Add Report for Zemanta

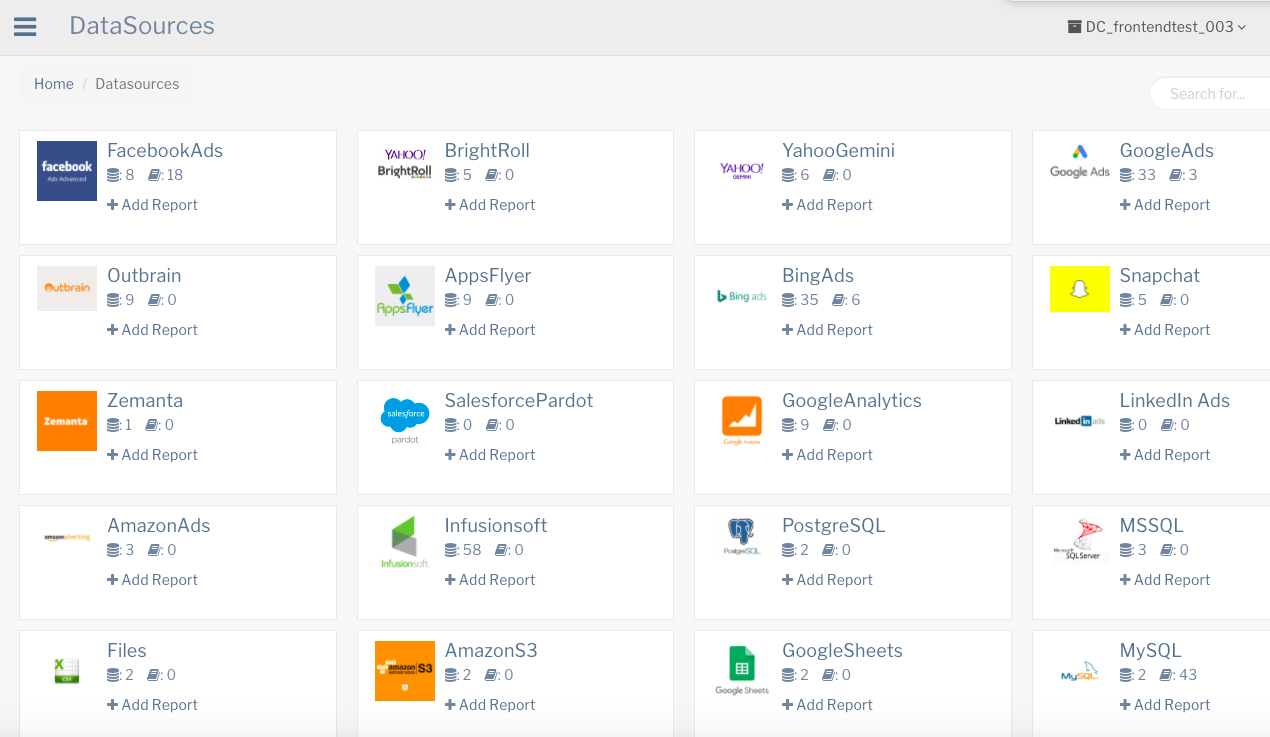click(152, 455)
